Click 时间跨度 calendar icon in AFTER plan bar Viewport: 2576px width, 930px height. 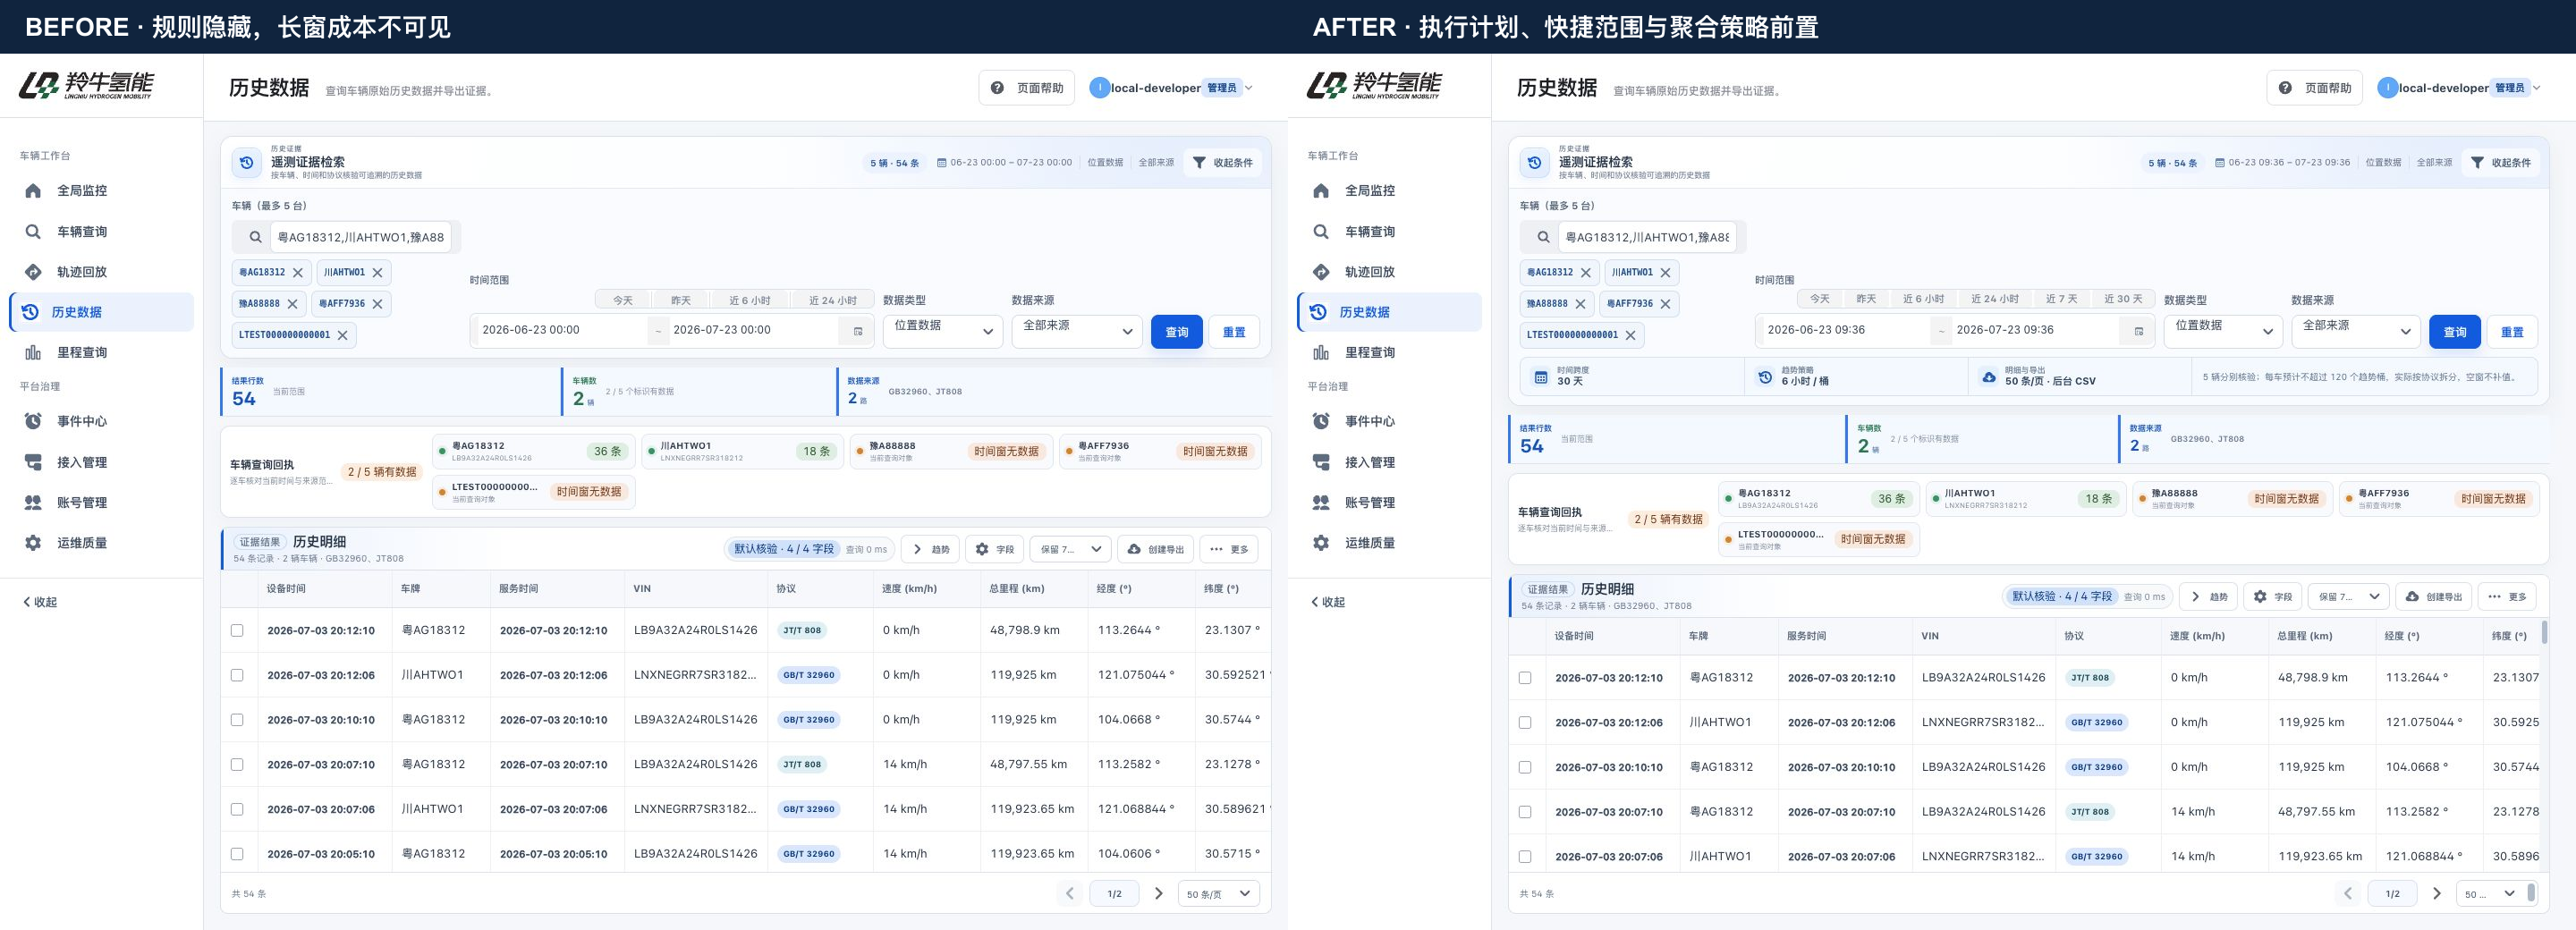[x=1541, y=377]
